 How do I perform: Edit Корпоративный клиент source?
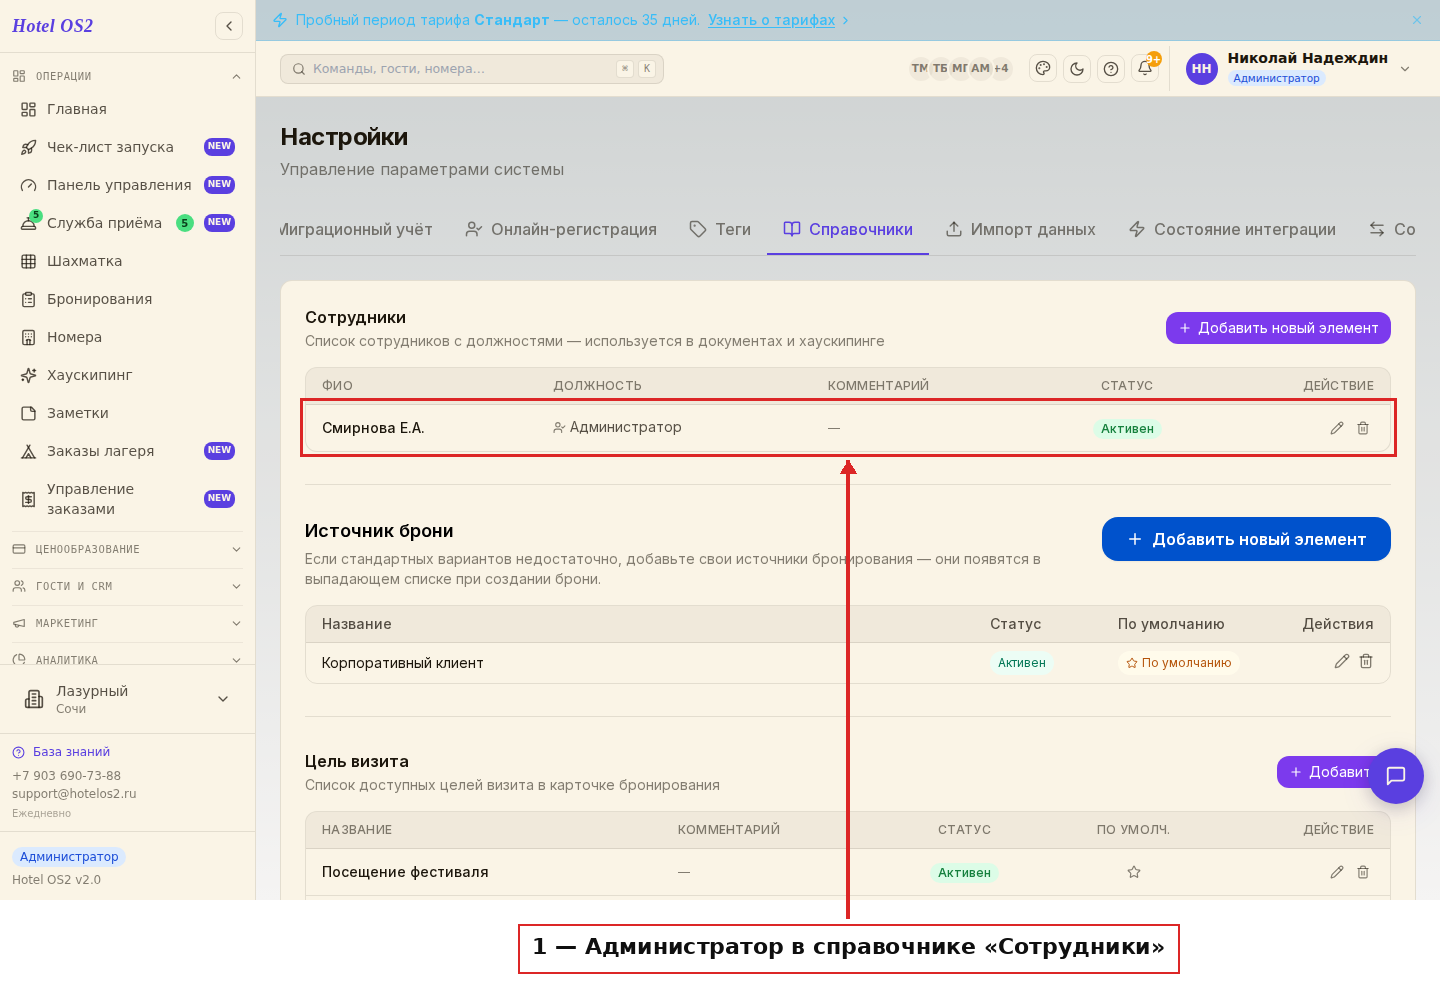[1342, 661]
